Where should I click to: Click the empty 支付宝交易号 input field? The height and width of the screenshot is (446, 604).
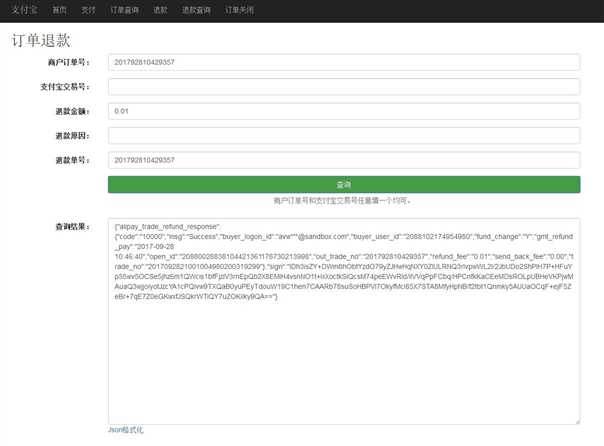(344, 87)
